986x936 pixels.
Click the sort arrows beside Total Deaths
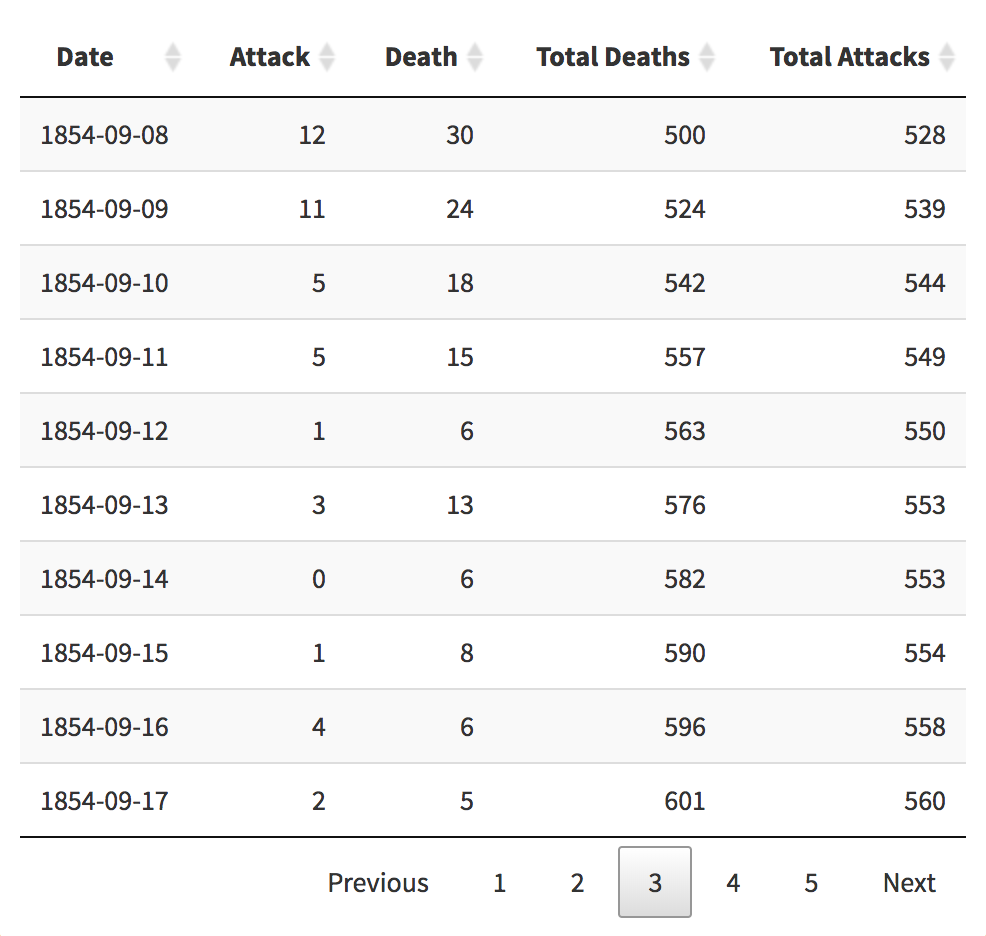[707, 57]
